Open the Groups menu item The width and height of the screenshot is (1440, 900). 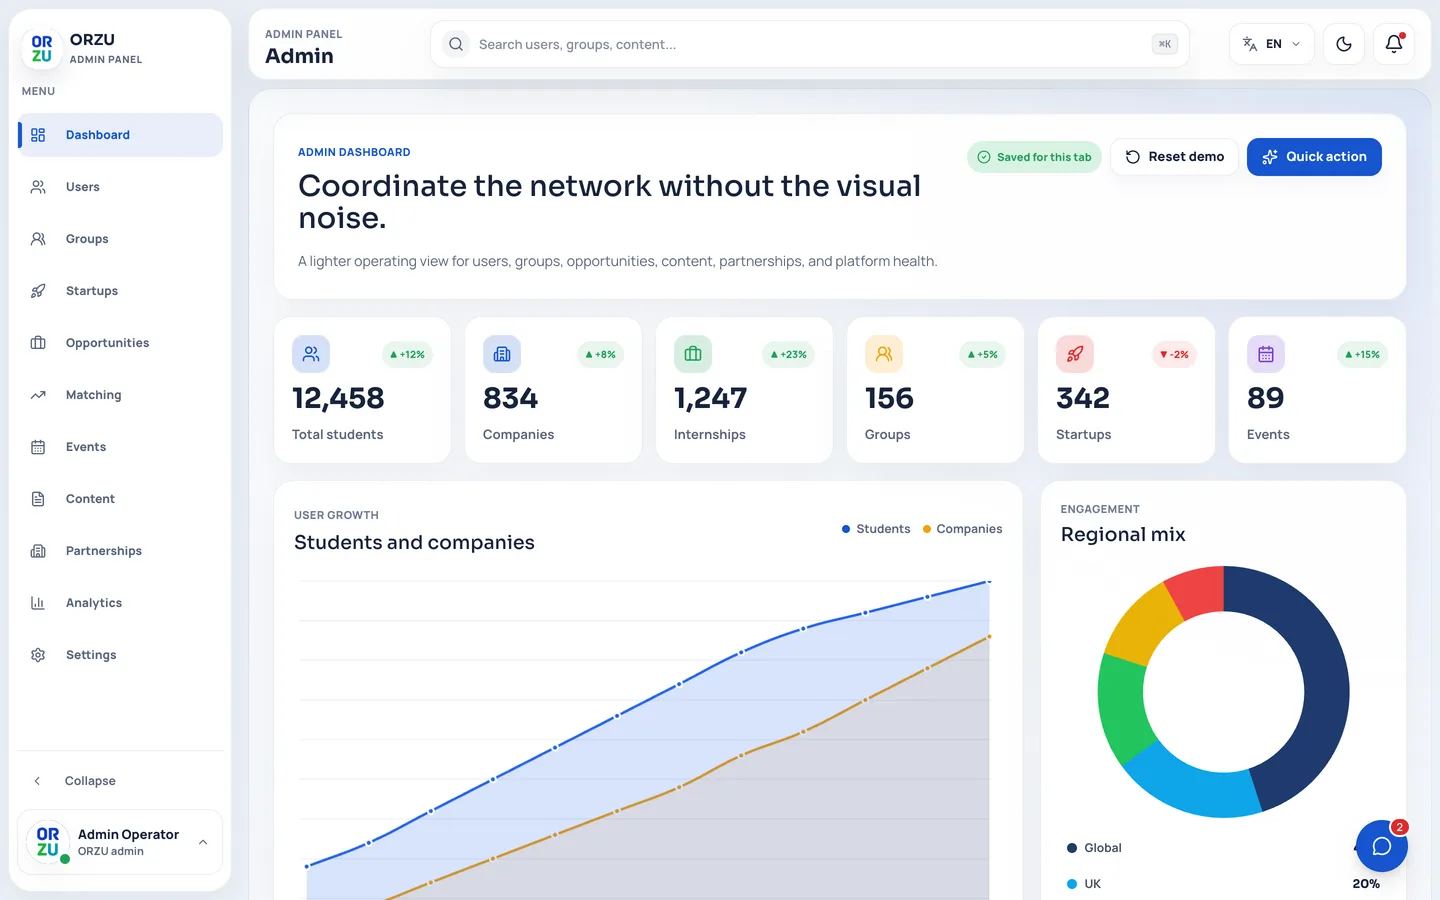point(120,239)
